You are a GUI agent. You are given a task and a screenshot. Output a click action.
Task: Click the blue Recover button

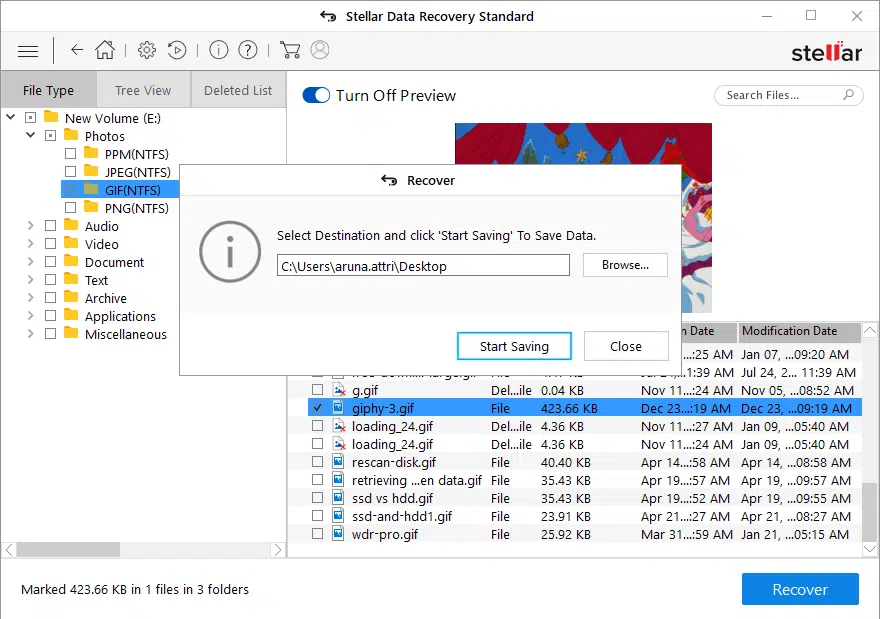point(800,589)
